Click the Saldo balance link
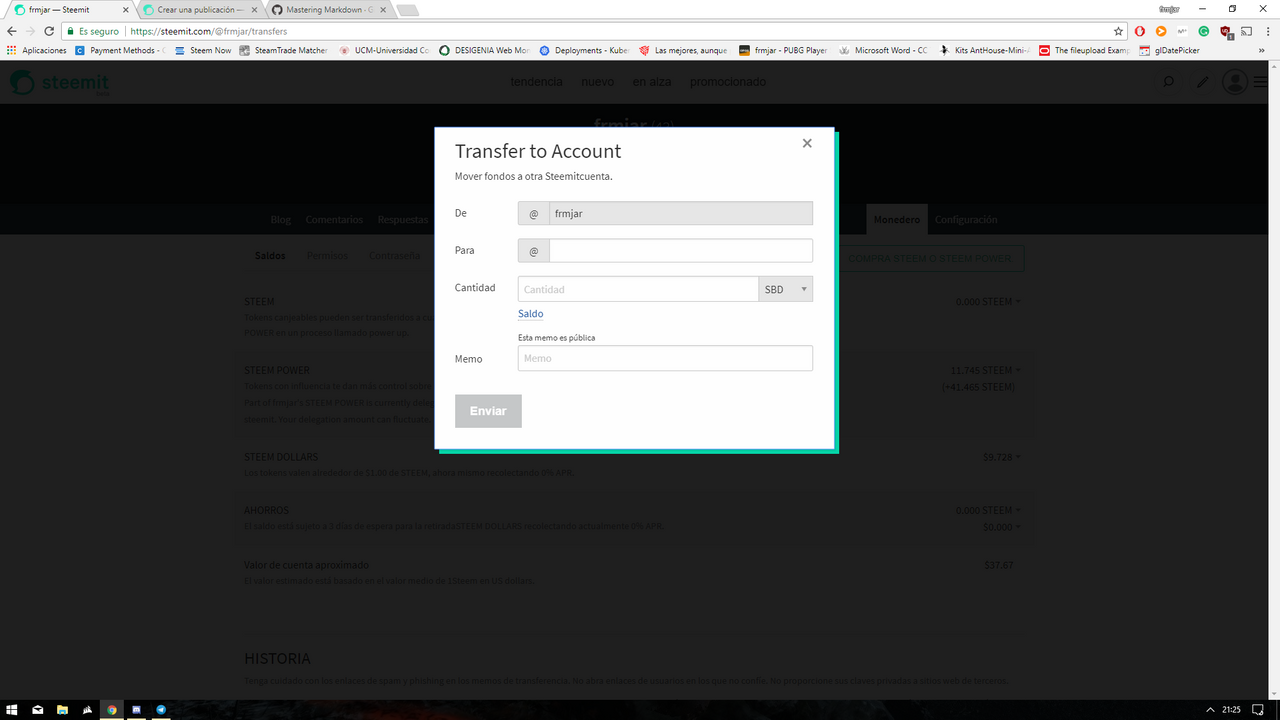 [531, 314]
